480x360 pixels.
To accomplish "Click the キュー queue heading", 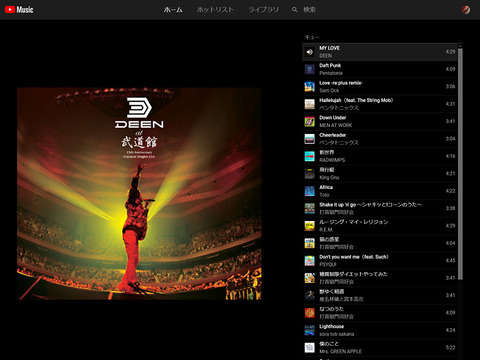I will coord(312,37).
